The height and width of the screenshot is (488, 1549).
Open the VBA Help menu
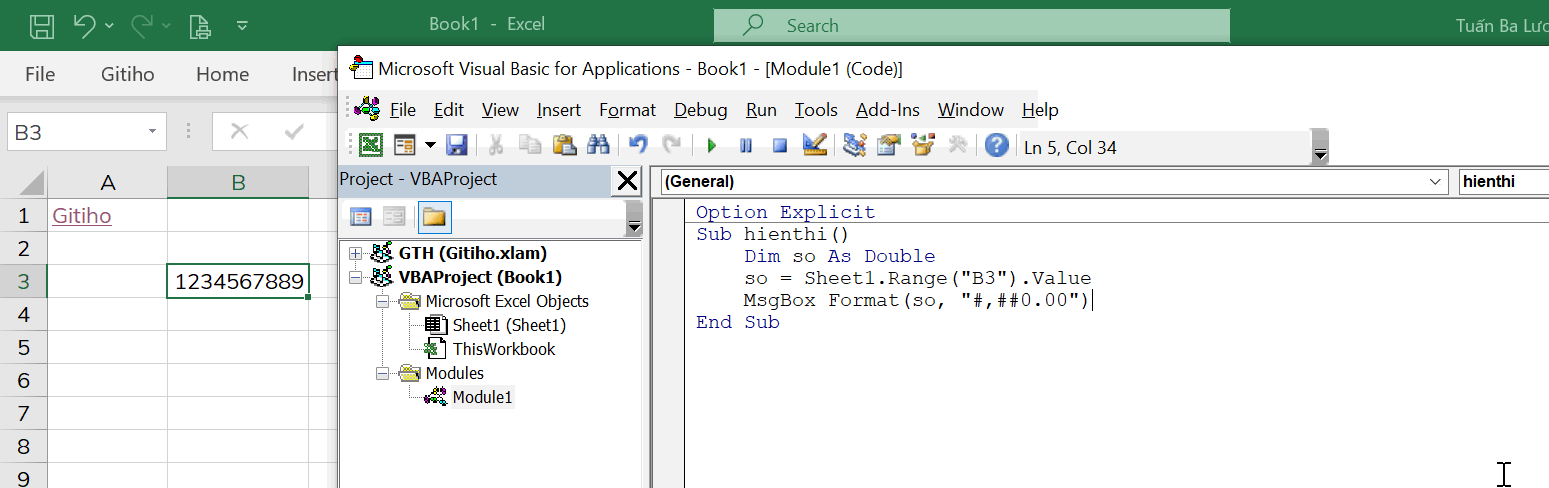pos(1040,110)
